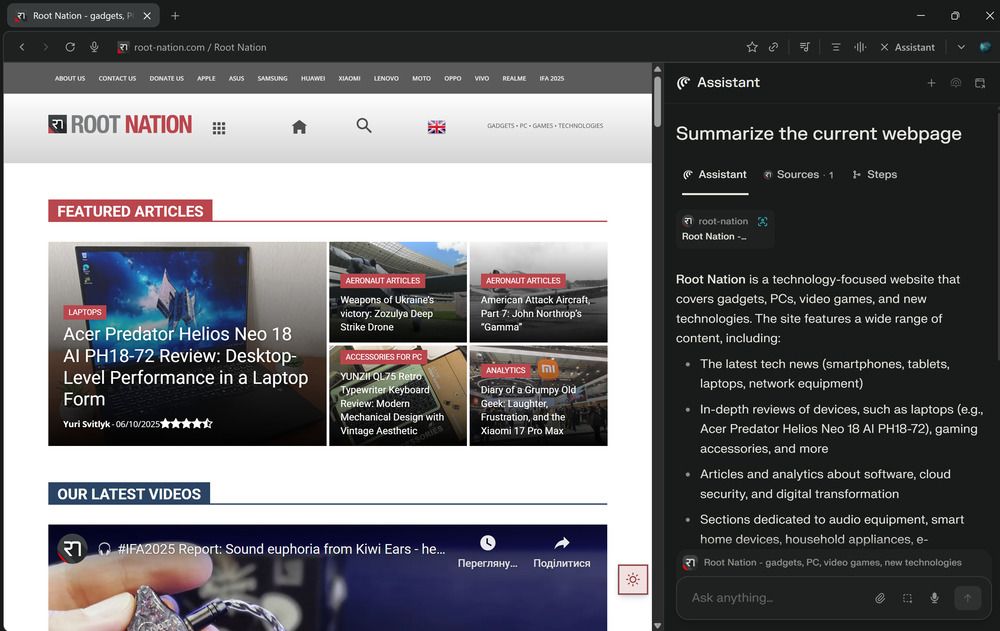Viewport: 1000px width, 631px height.
Task: Click the page scrollbar up arrow
Action: coord(658,68)
